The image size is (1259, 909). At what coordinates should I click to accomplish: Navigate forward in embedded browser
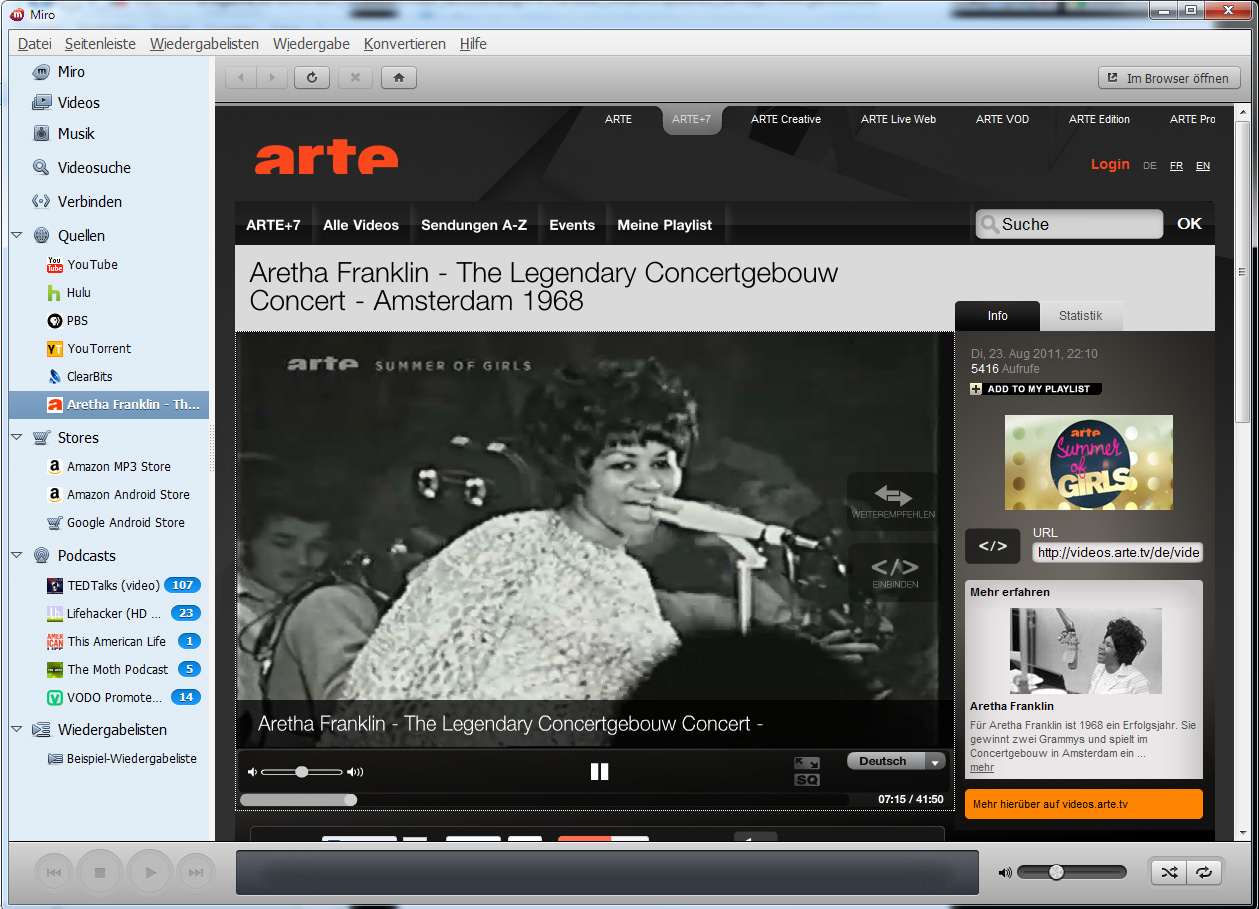click(x=272, y=78)
